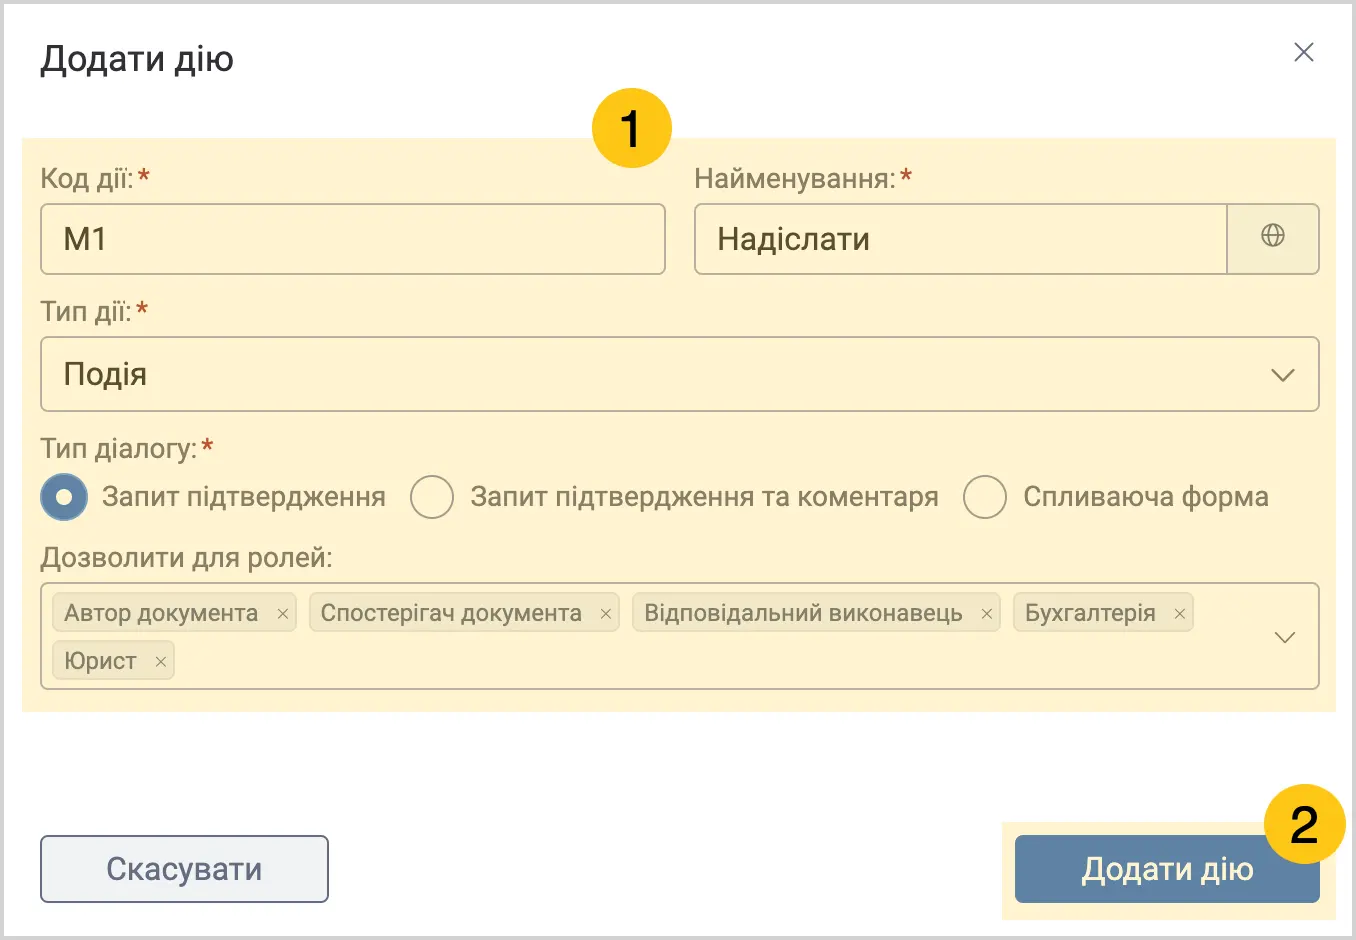Click the Скасувати button
1356x940 pixels.
point(184,869)
